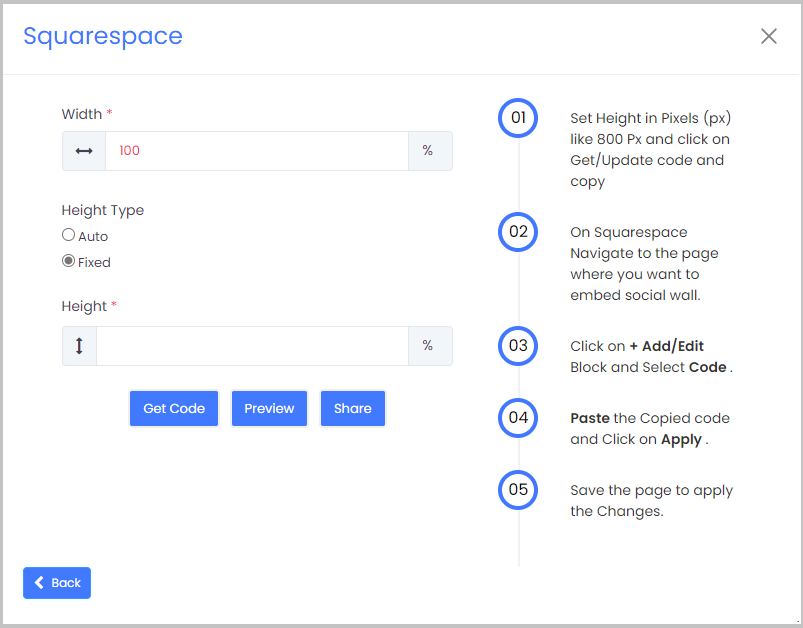Click the Width field label

(87, 114)
